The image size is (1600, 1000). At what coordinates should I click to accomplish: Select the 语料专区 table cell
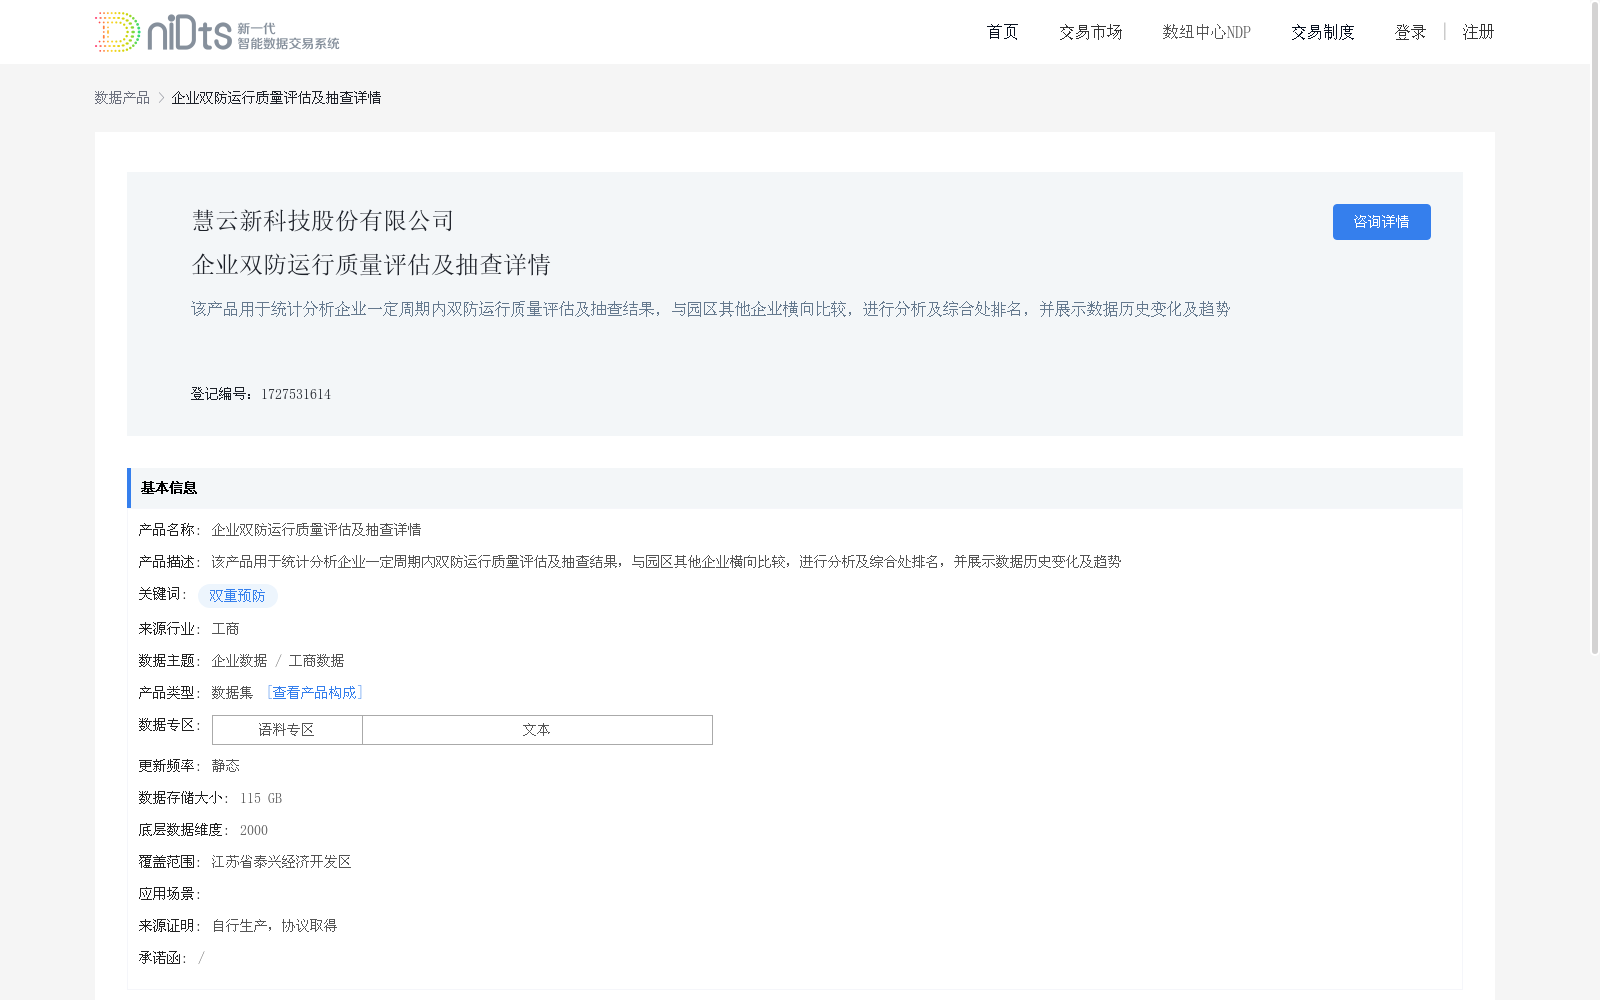[x=287, y=730]
